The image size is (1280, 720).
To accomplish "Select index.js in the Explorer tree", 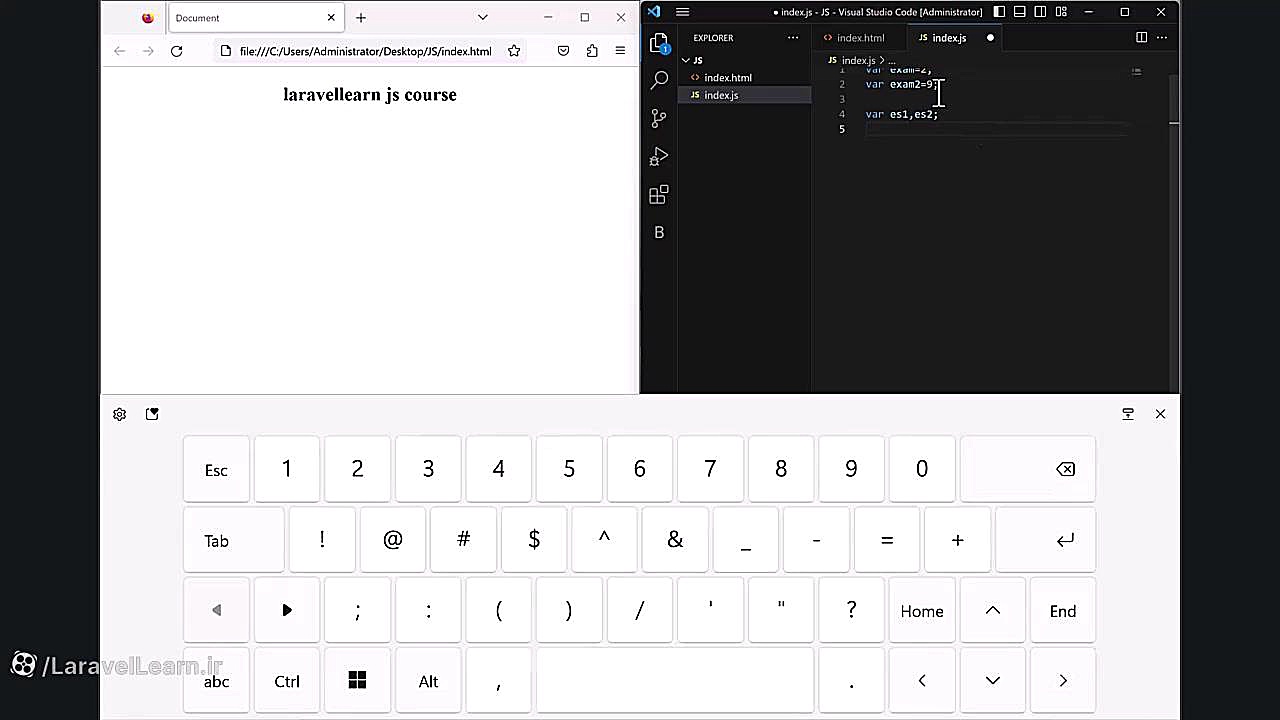I will 744,95.
